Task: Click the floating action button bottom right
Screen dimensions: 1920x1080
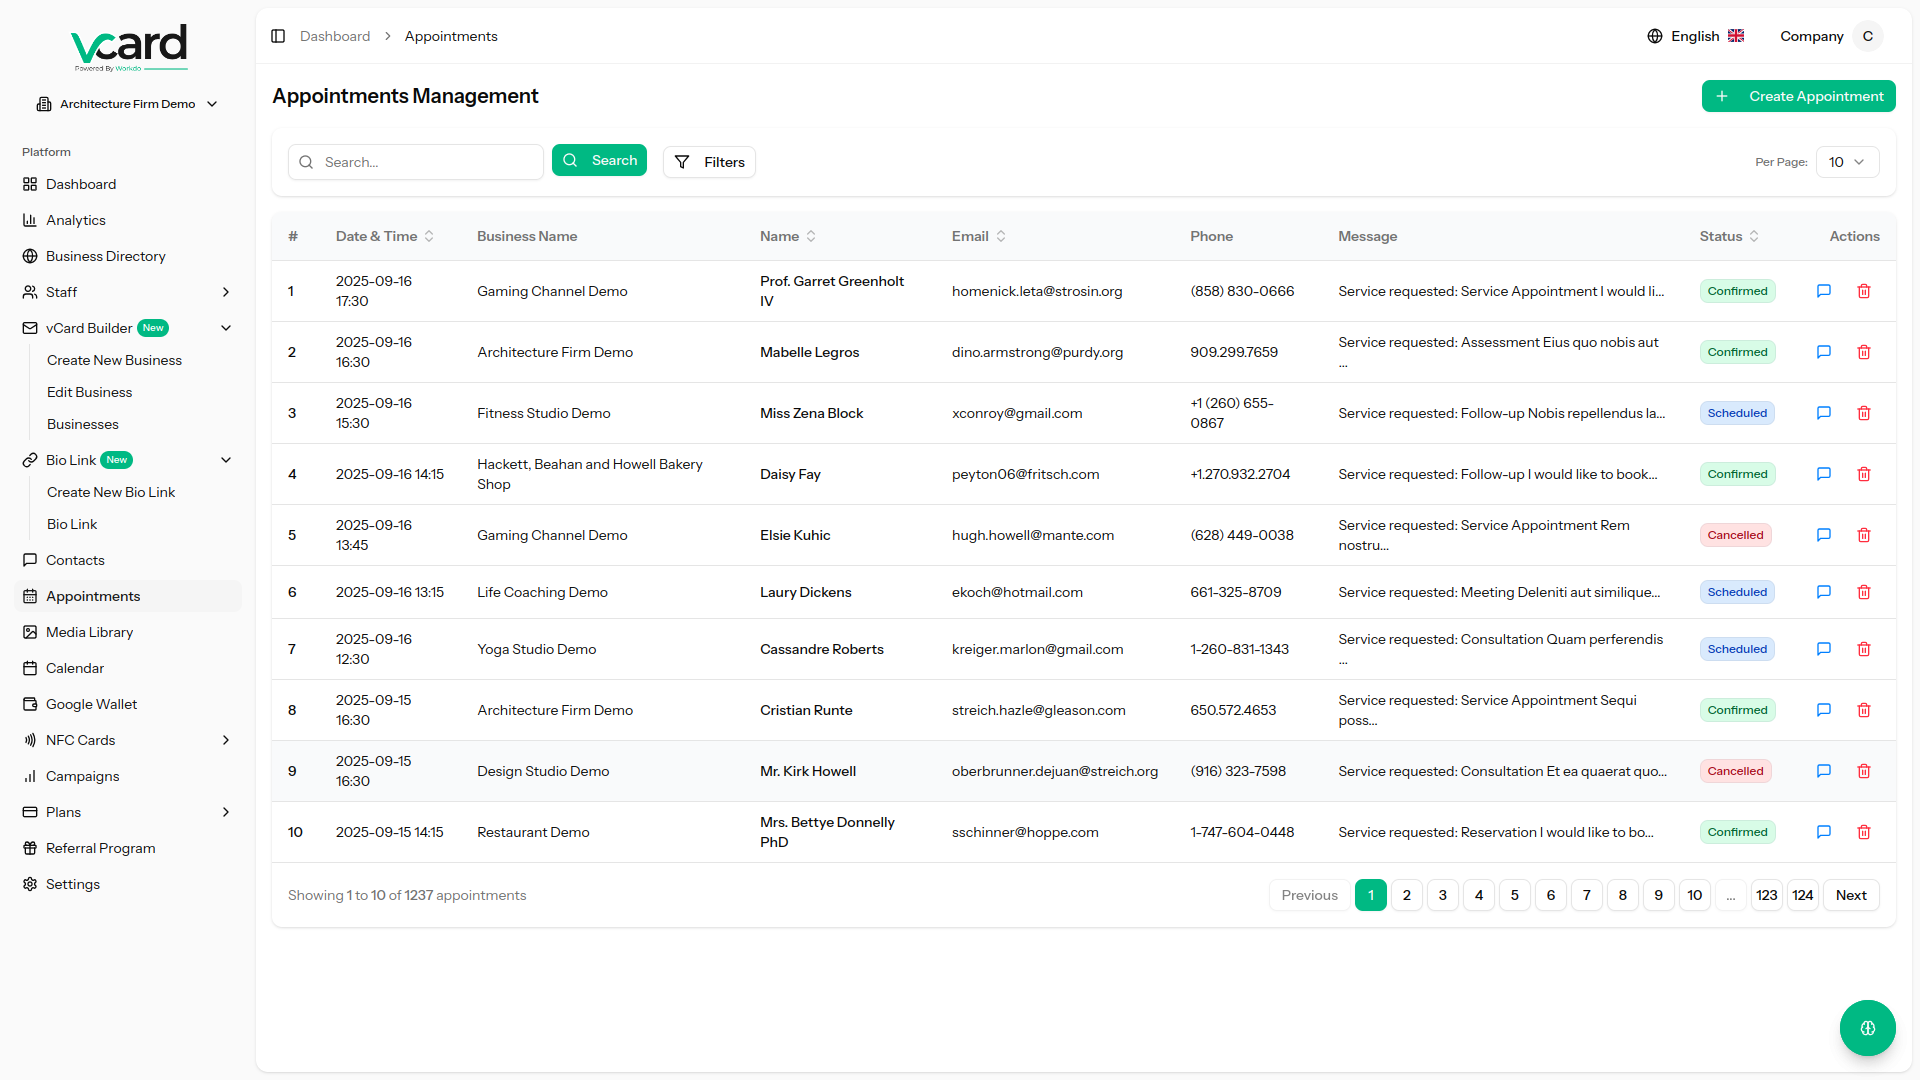Action: [x=1867, y=1028]
